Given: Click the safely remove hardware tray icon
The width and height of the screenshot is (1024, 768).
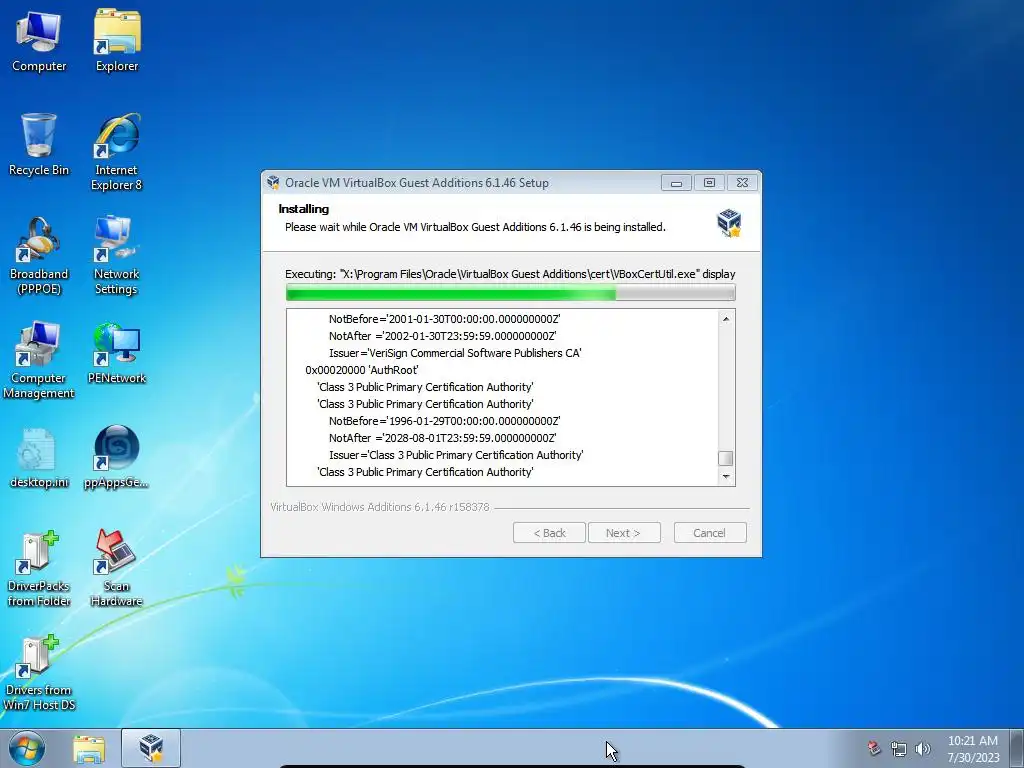Looking at the screenshot, I should tap(874, 748).
